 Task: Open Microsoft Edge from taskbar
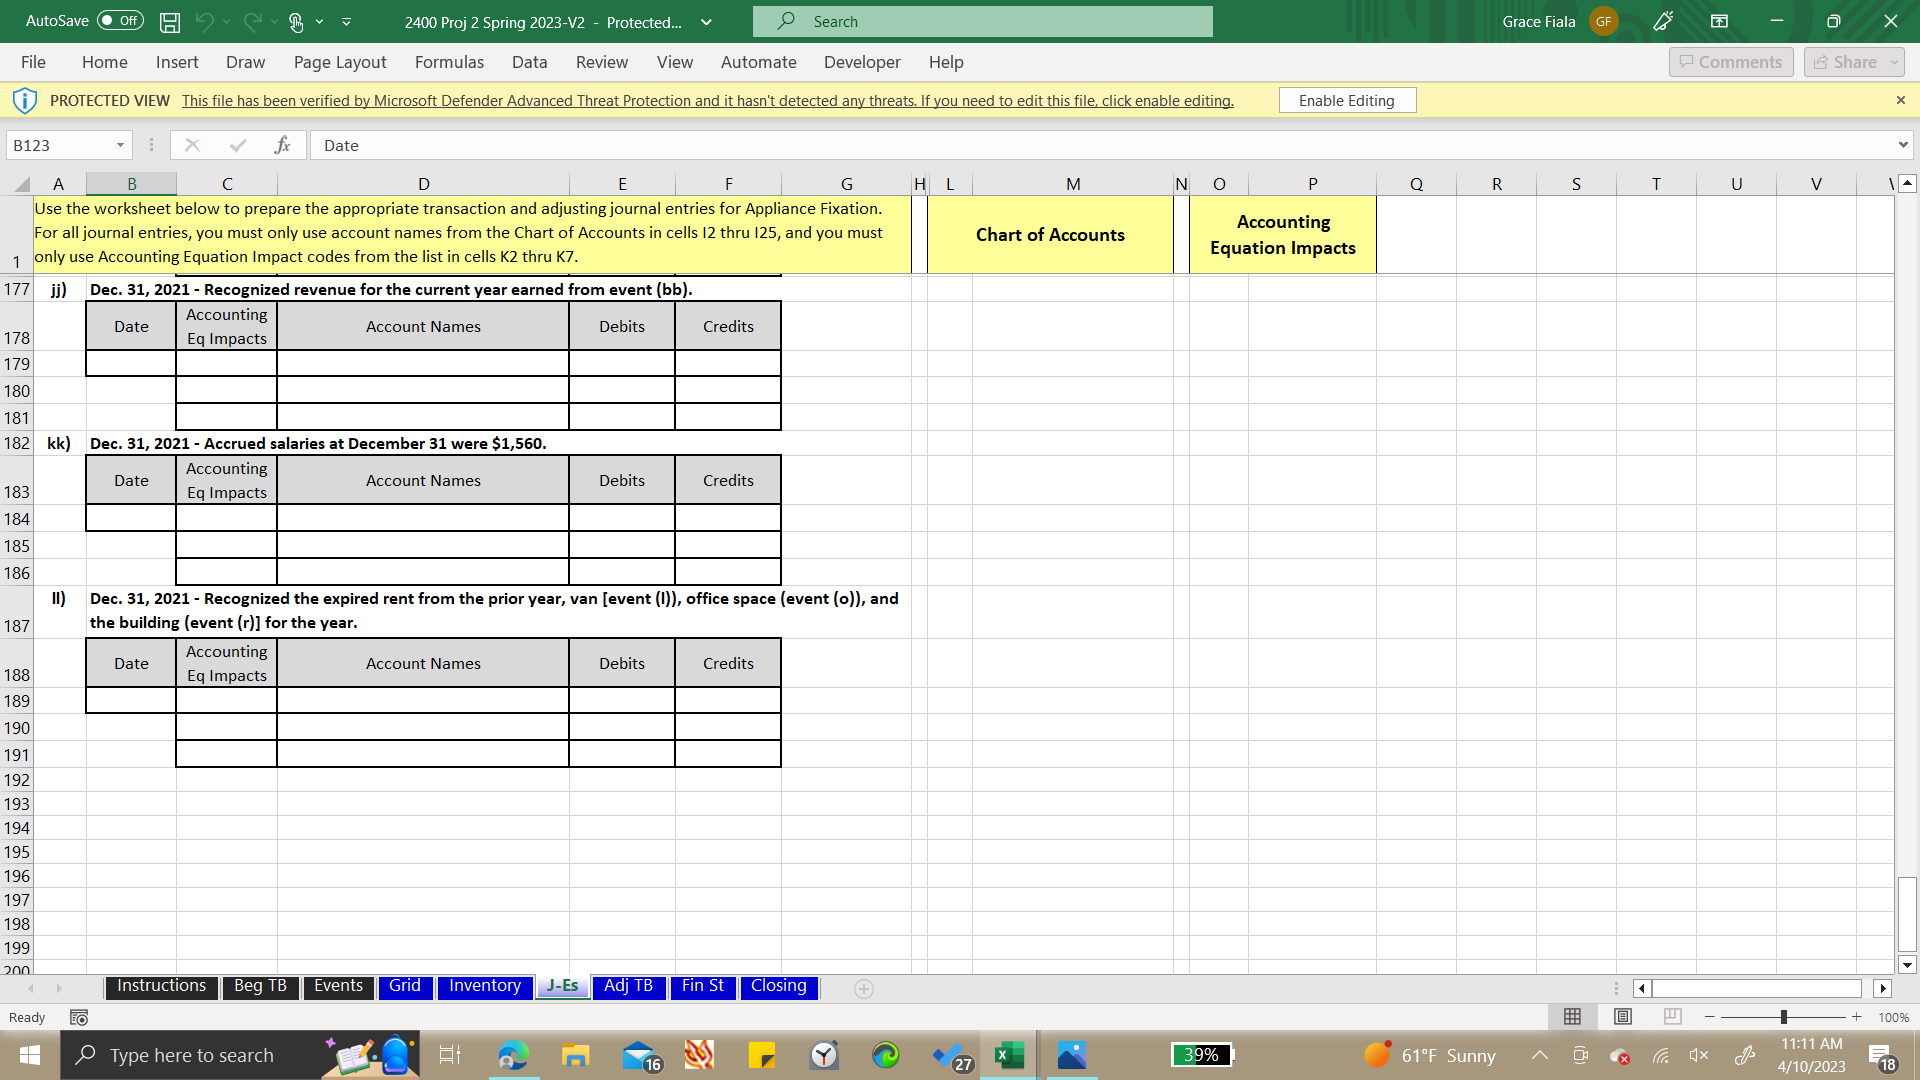coord(513,1055)
